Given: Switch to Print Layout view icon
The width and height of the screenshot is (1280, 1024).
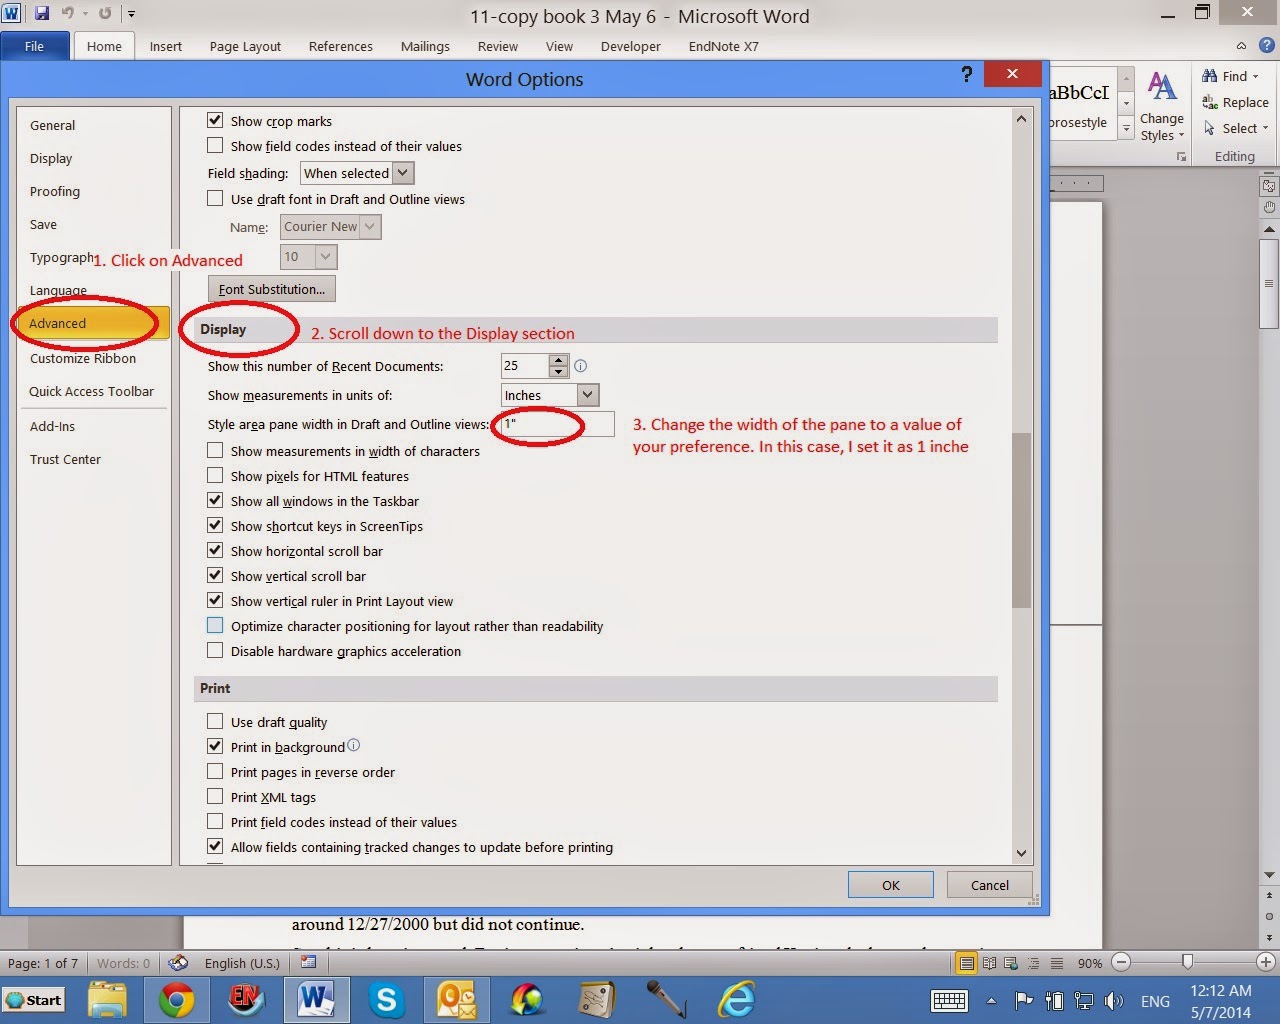Looking at the screenshot, I should 966,963.
